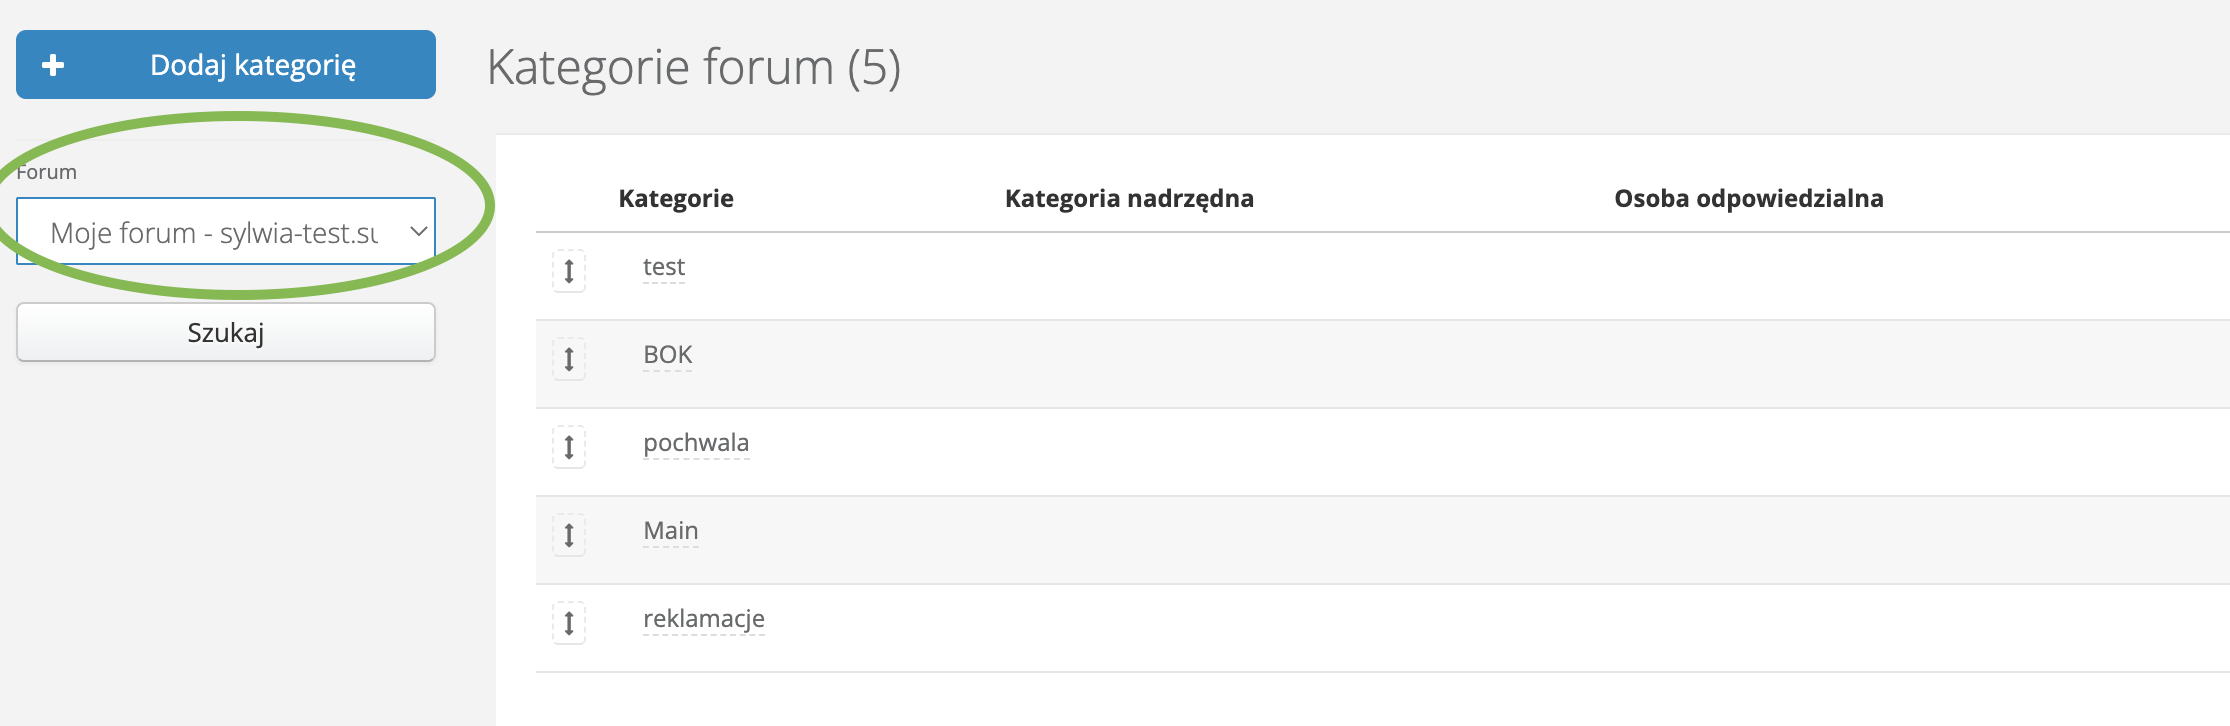Click the reorder arrows icon next to BOK
Screen dimensions: 2230x726
pyautogui.click(x=568, y=359)
